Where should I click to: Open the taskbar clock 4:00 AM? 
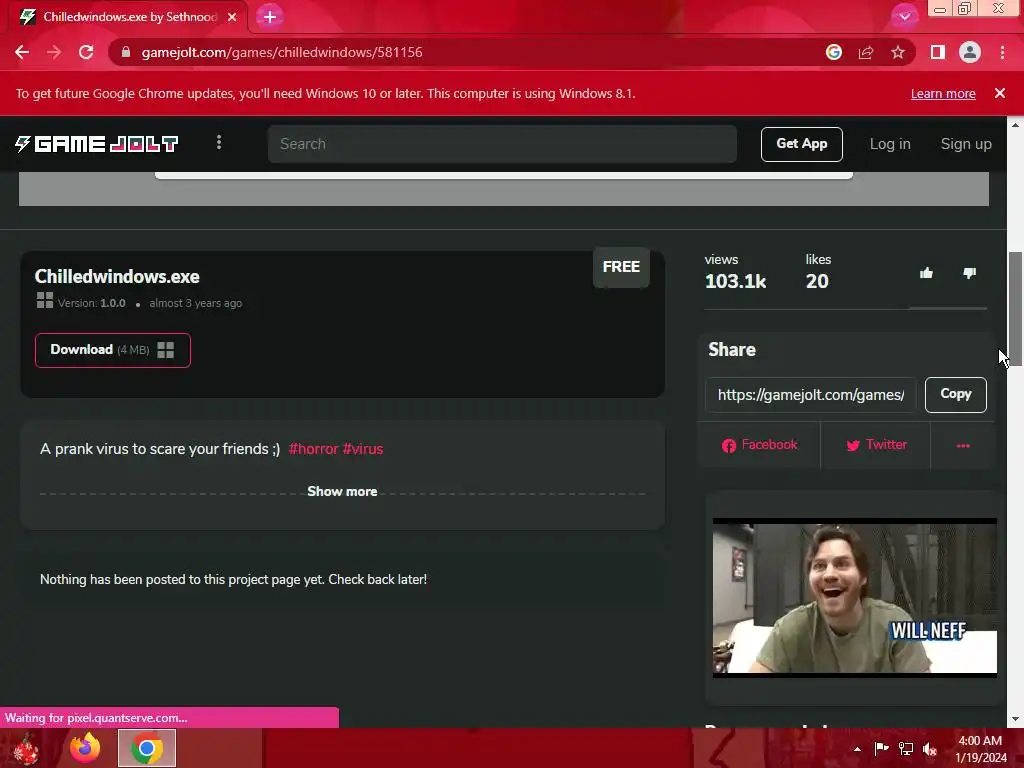click(980, 749)
